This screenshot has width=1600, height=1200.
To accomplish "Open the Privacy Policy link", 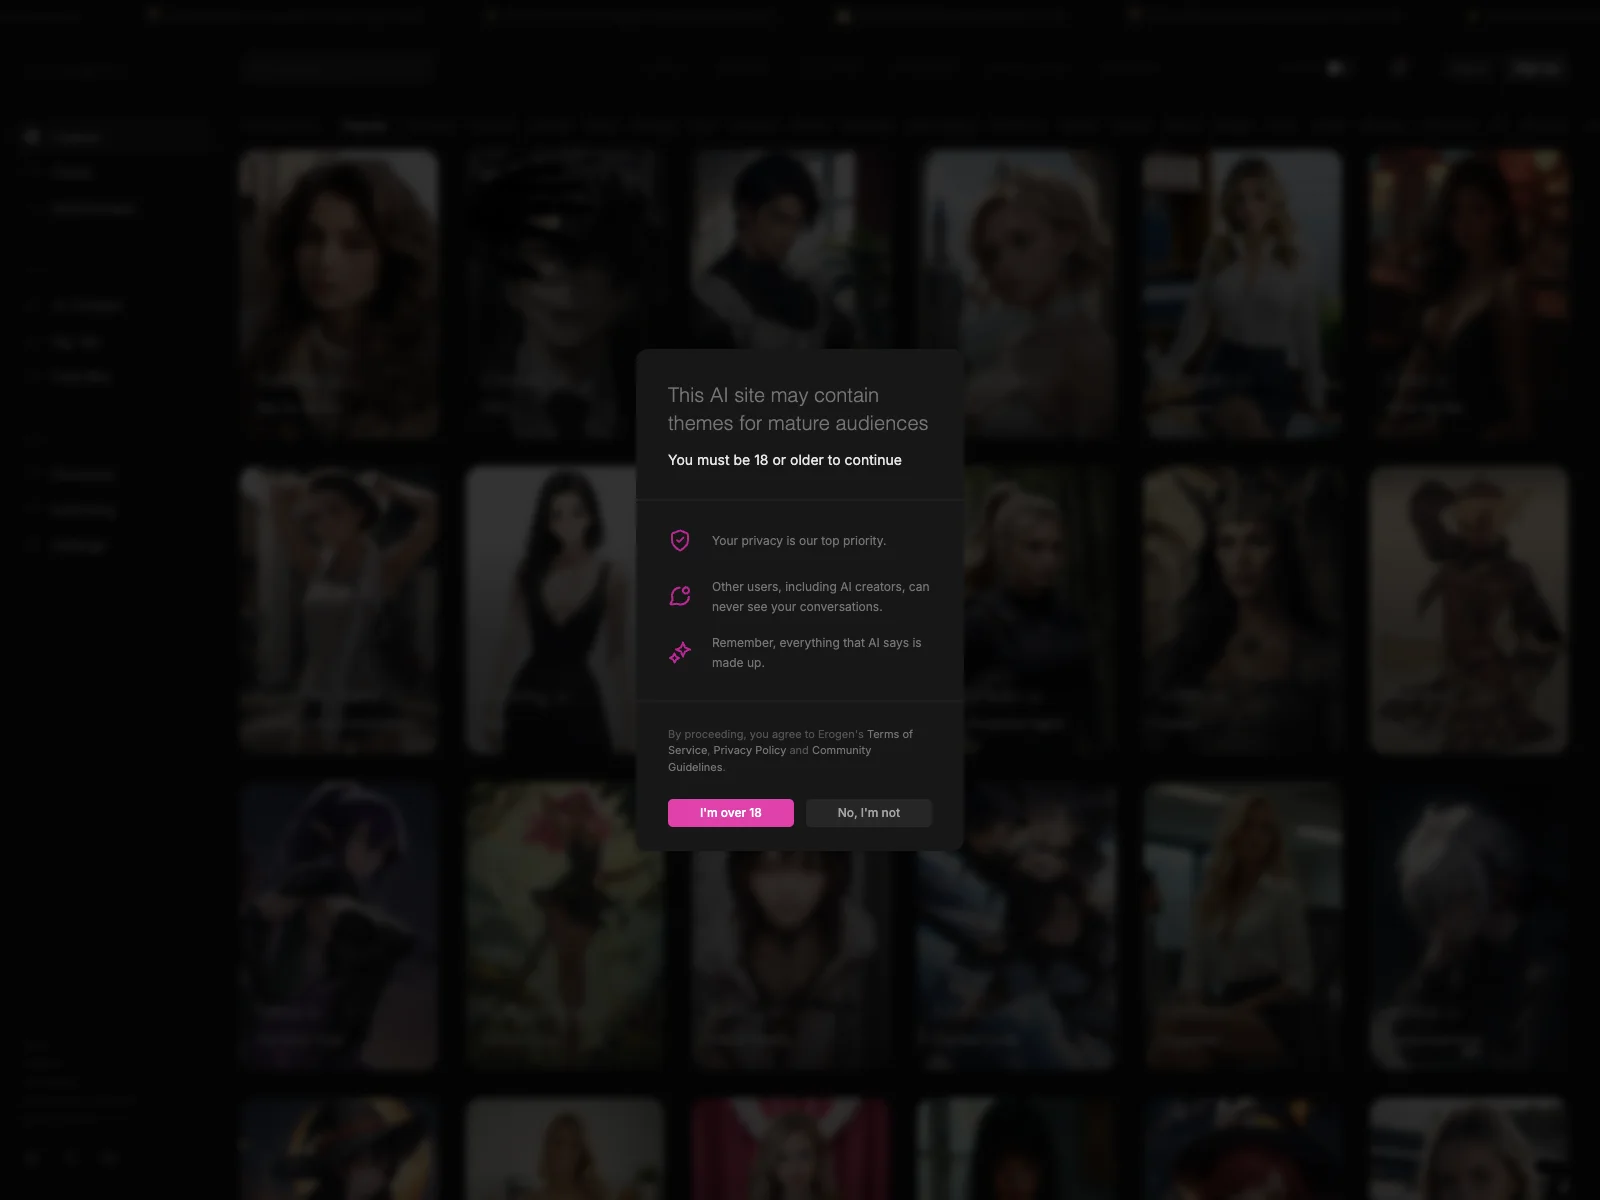I will tap(749, 750).
